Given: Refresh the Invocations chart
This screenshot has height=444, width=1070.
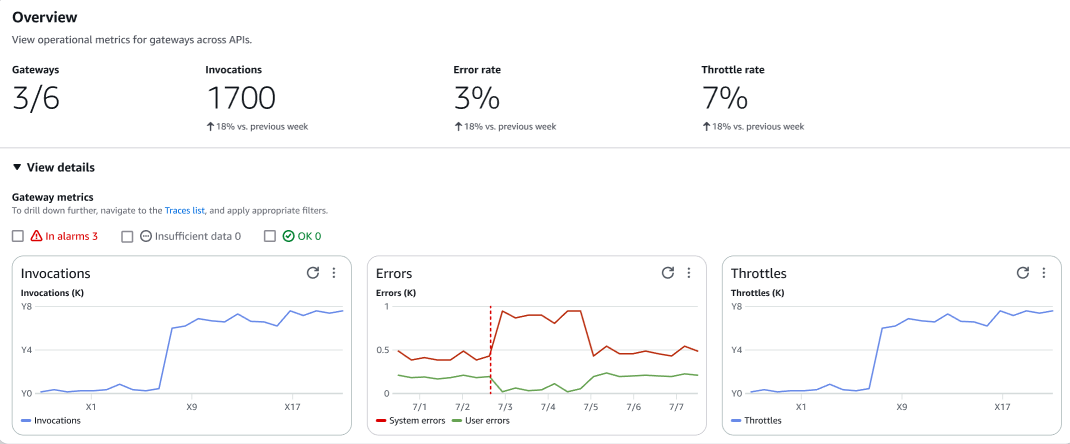Looking at the screenshot, I should tap(313, 273).
